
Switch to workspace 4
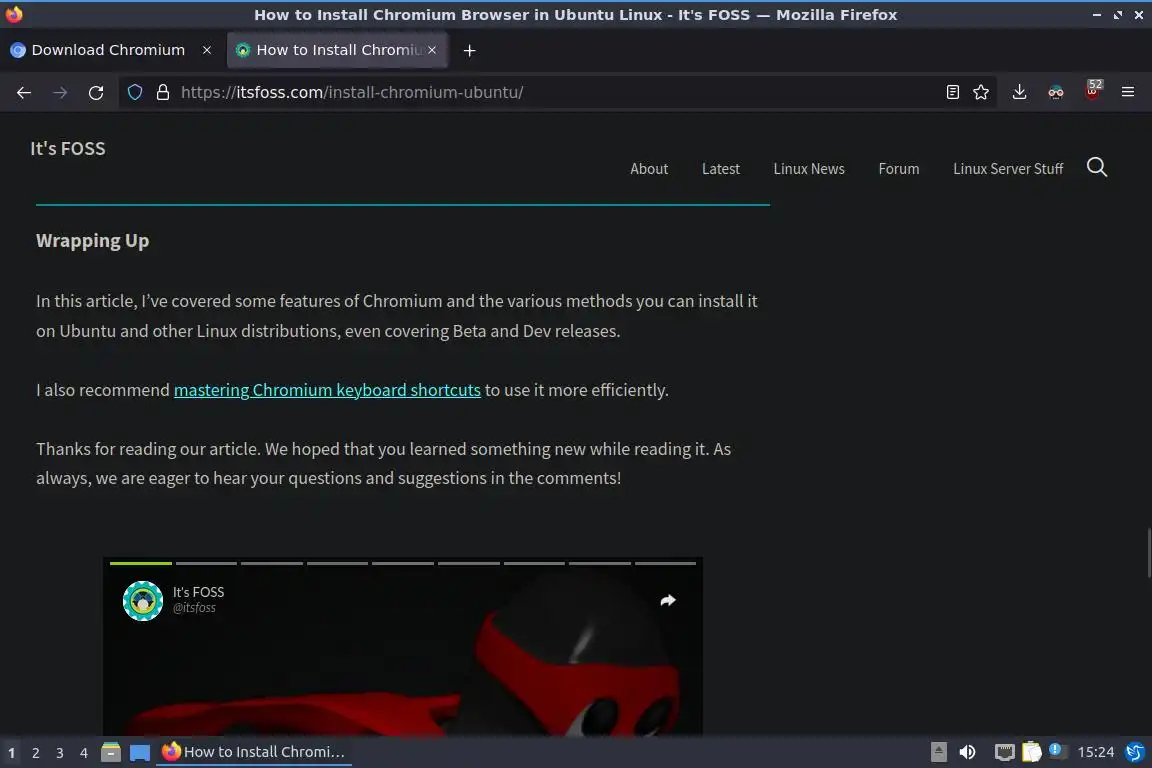click(84, 753)
